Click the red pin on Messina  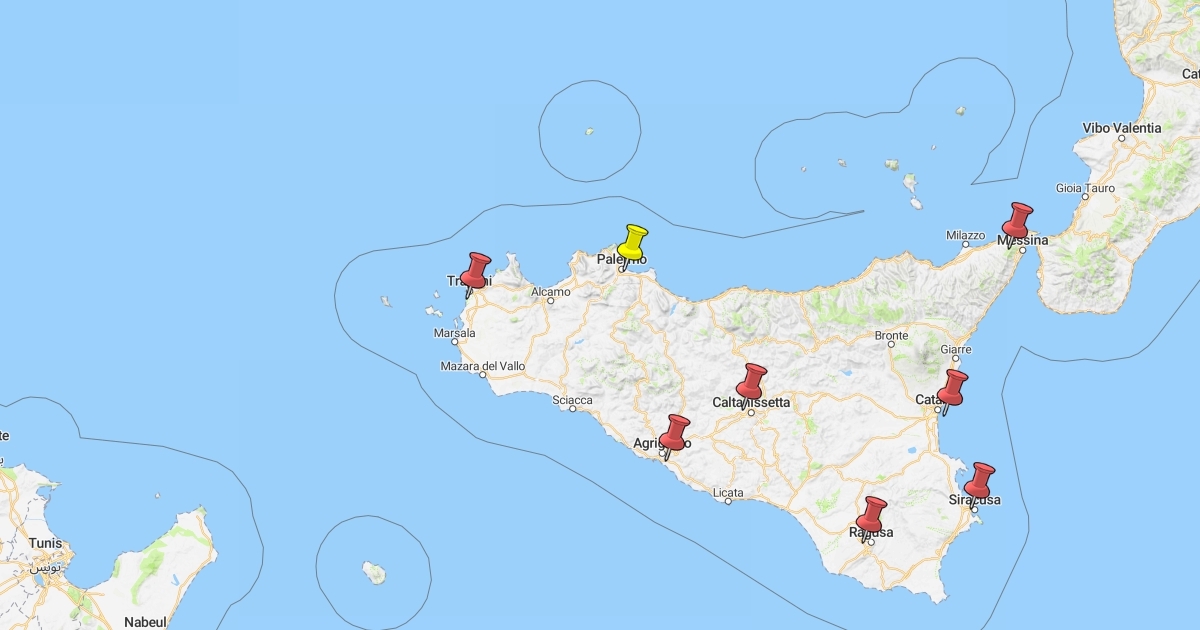[1018, 220]
